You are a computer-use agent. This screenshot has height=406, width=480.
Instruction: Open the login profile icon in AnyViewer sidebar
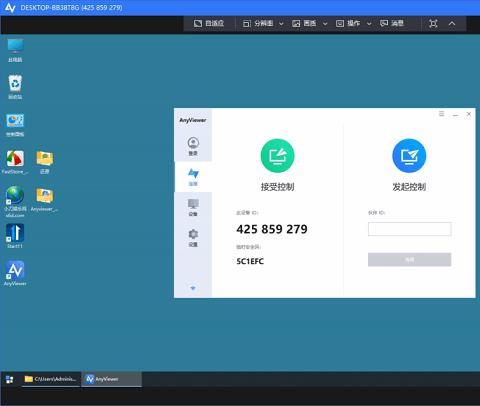point(193,146)
